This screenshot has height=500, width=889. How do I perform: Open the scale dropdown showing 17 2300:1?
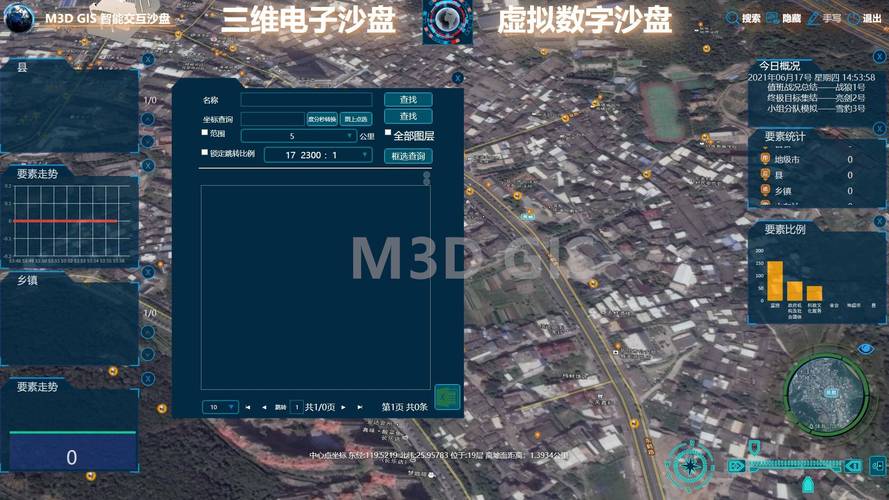tap(318, 155)
